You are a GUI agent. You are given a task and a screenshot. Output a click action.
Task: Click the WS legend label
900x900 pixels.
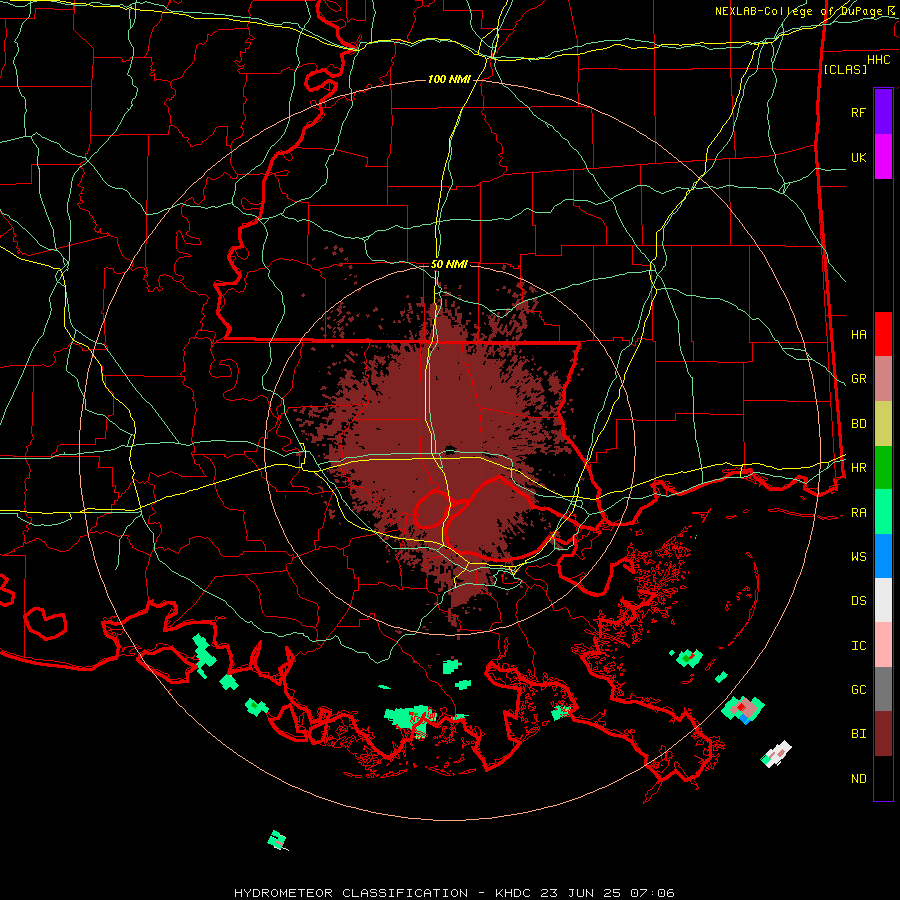click(859, 556)
